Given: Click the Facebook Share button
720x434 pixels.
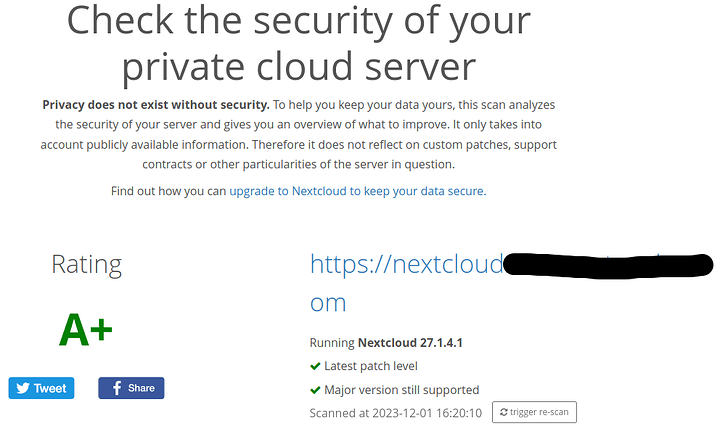Looking at the screenshot, I should point(131,388).
